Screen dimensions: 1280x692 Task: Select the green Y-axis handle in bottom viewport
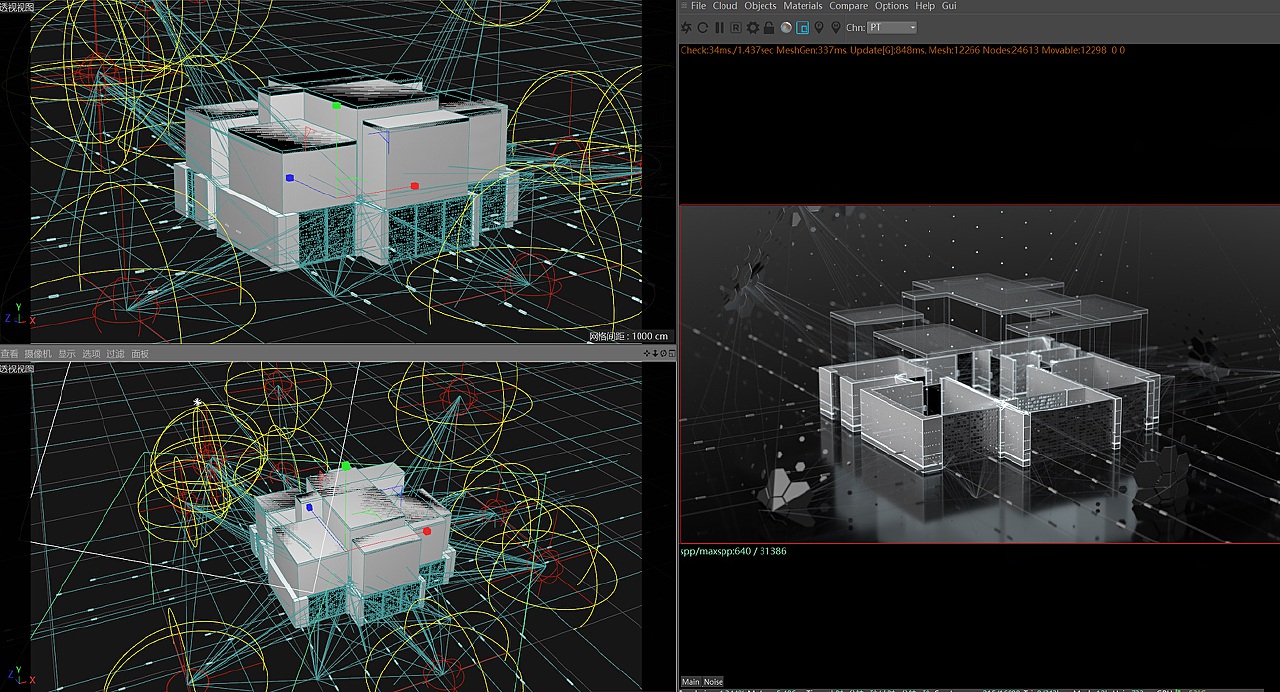(346, 466)
